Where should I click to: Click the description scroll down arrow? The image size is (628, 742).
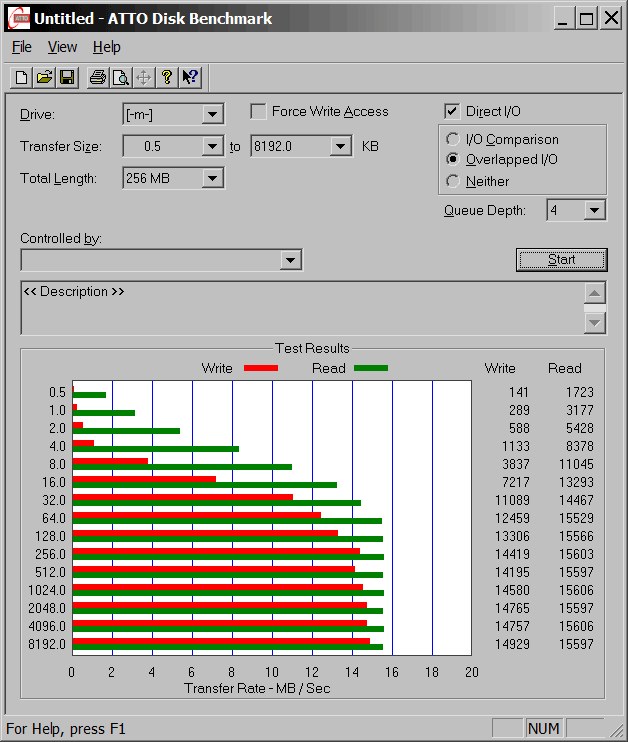click(x=595, y=323)
